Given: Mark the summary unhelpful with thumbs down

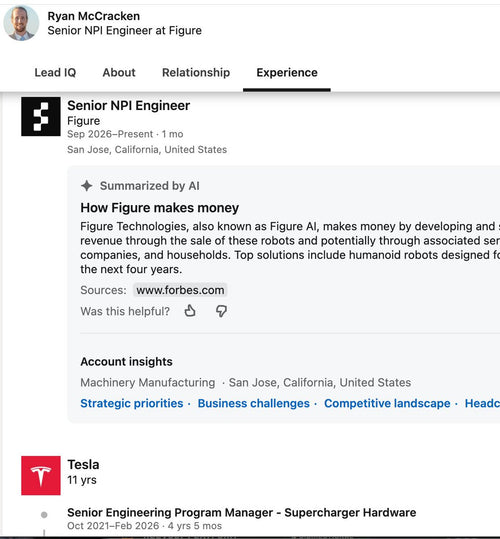Looking at the screenshot, I should (x=221, y=311).
